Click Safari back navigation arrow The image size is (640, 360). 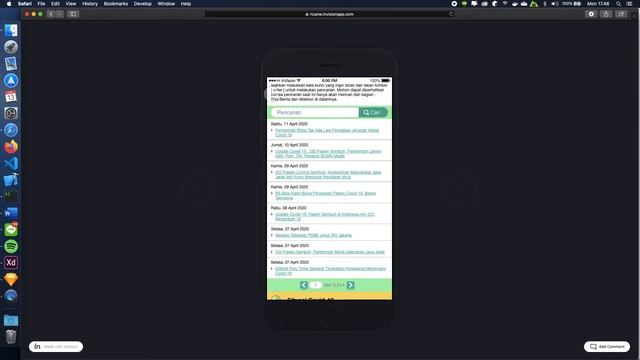[x=51, y=14]
